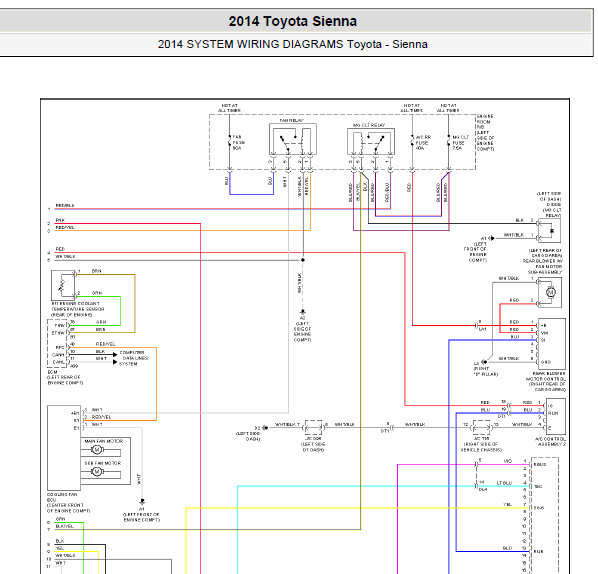Screen dimensions: 598x574
Task: Click the A2 ground symbol below WHT/BLK wire
Action: coord(303,312)
